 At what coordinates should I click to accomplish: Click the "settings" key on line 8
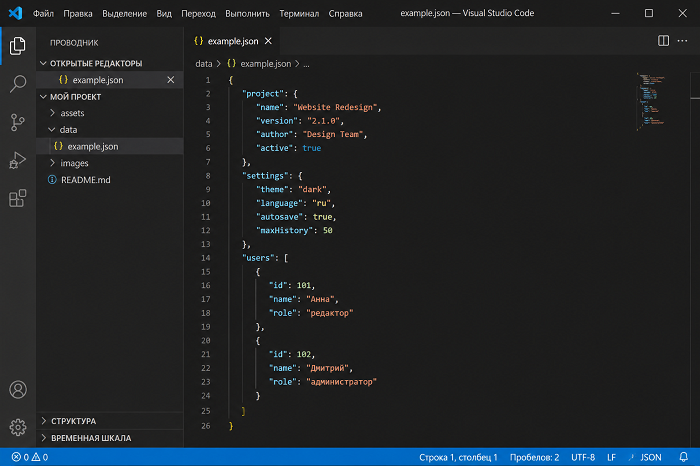(265, 175)
